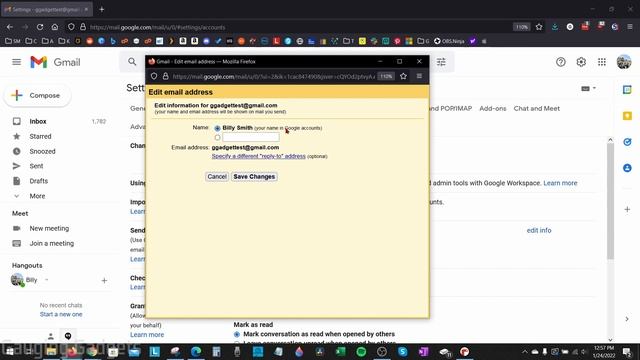Open Gmail settings gear icon

pos(581,62)
